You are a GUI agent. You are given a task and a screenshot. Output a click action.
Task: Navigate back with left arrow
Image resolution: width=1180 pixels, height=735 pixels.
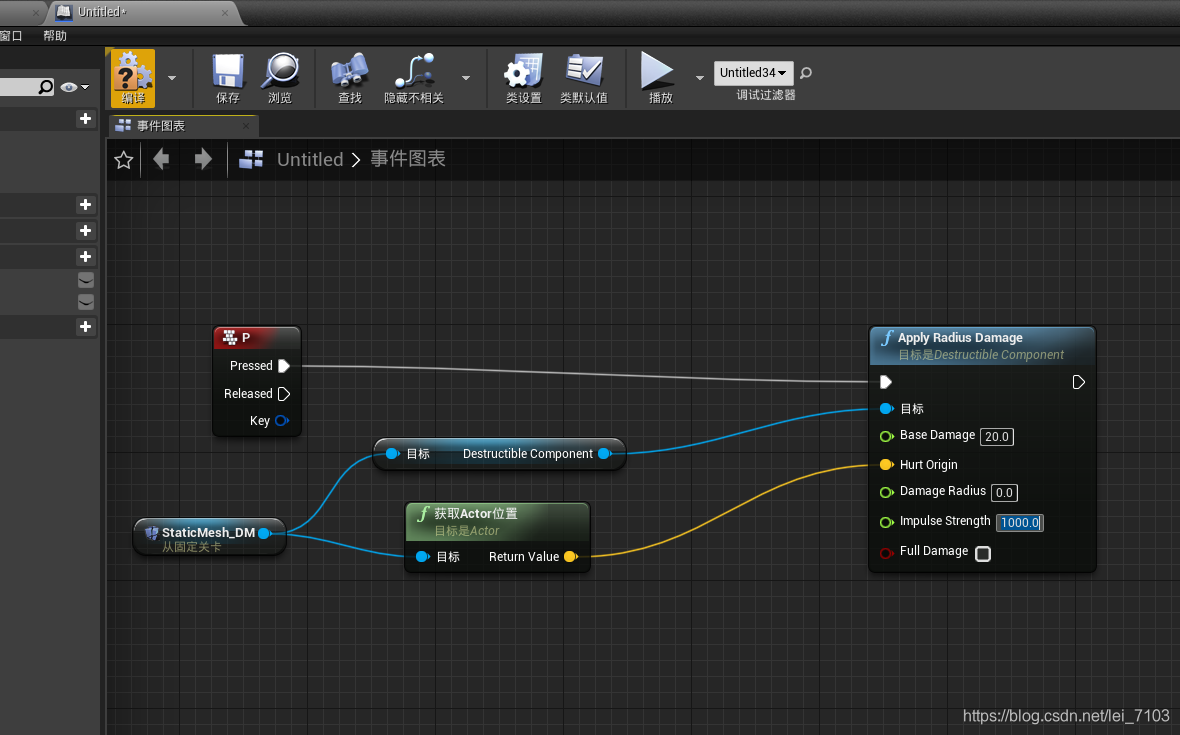[161, 159]
